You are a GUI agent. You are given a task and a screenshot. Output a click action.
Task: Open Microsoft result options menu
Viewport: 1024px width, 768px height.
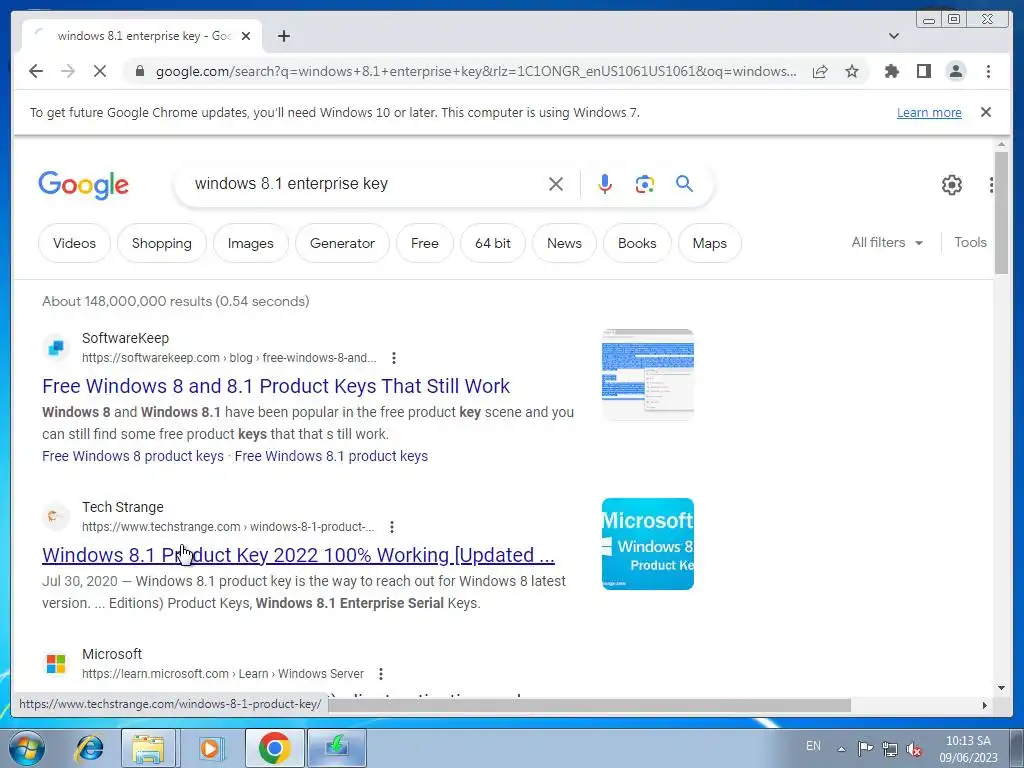tap(381, 674)
